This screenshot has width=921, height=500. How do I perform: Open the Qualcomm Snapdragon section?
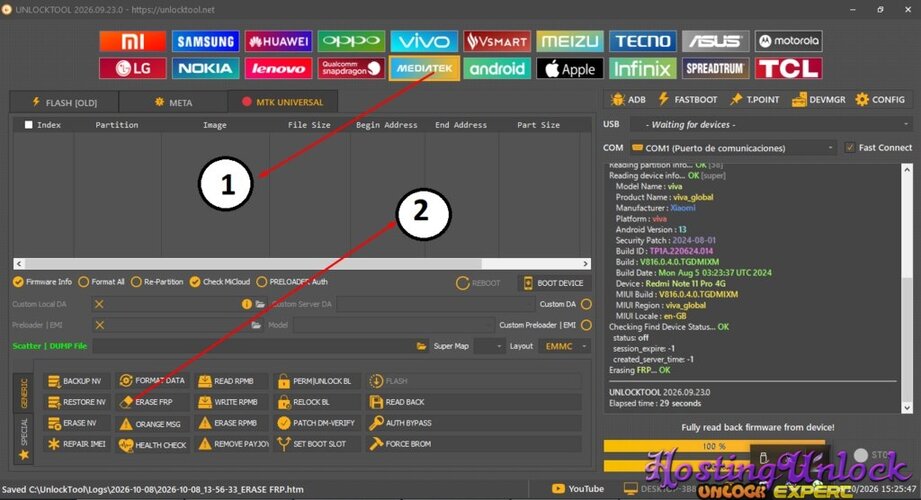coord(351,68)
